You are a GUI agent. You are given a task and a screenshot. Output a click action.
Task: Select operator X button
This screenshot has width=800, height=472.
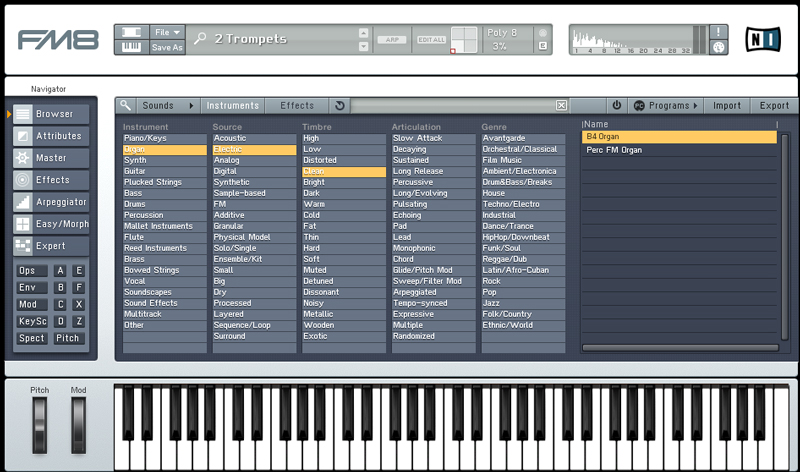click(x=79, y=305)
